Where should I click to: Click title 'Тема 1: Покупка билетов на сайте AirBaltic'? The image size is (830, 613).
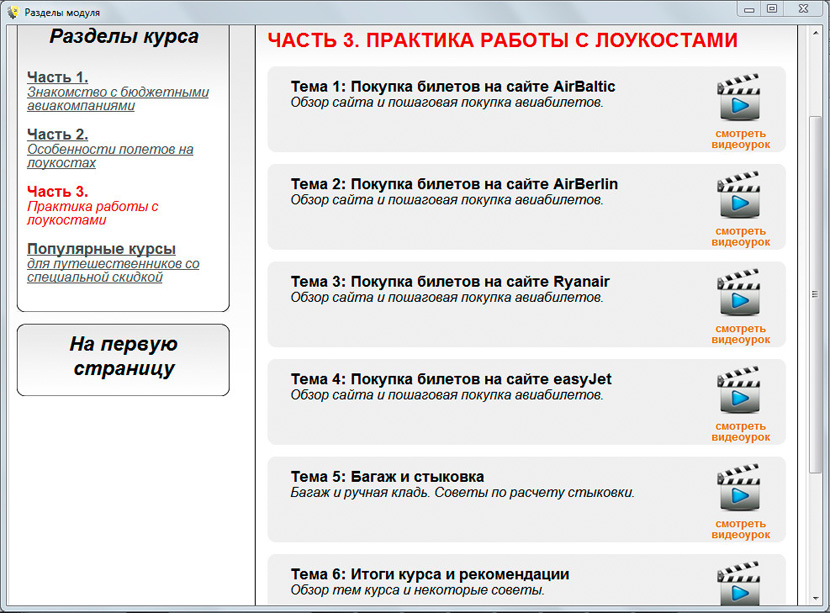(x=453, y=86)
